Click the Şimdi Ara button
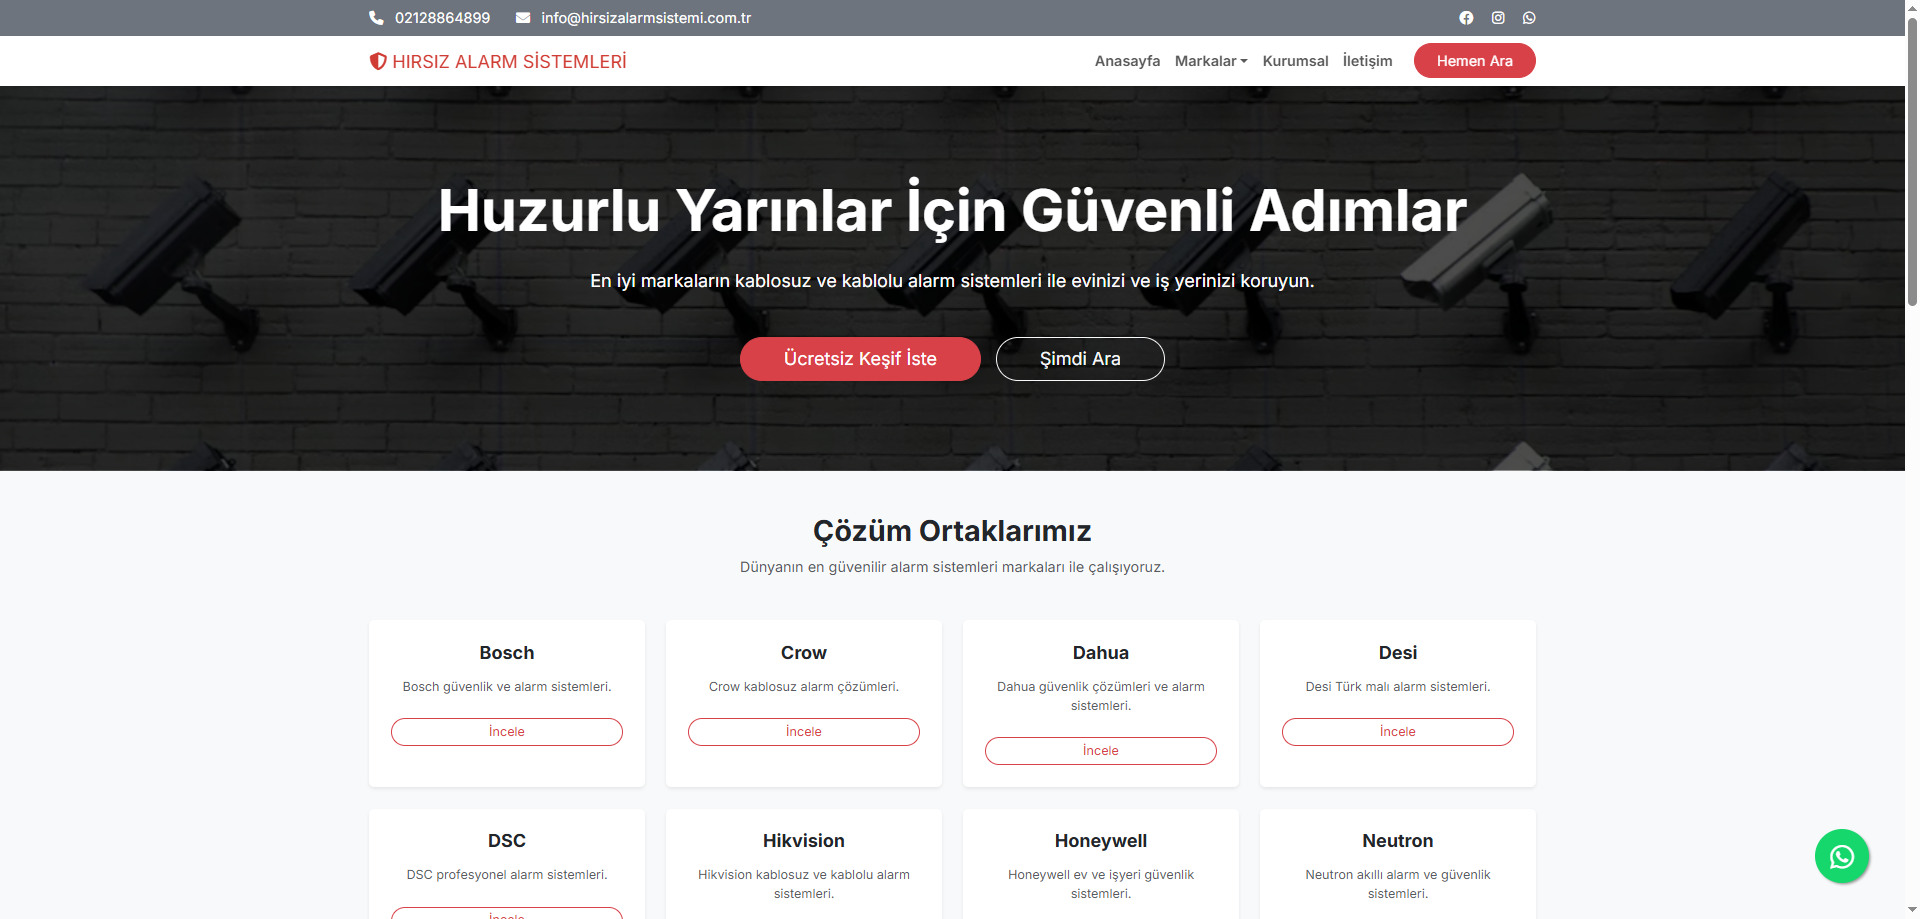 [x=1080, y=359]
